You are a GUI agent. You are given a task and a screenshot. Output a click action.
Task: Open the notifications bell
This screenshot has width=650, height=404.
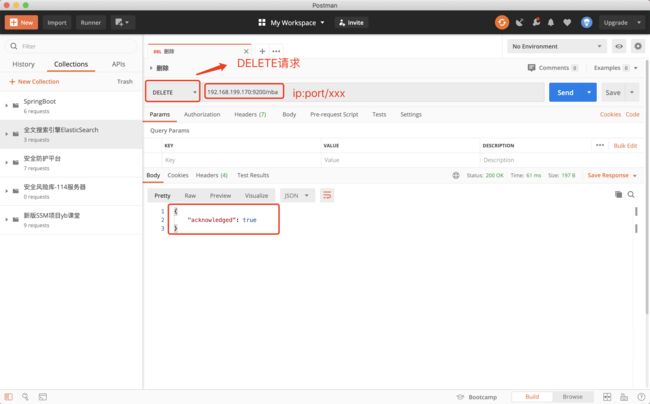(551, 22)
